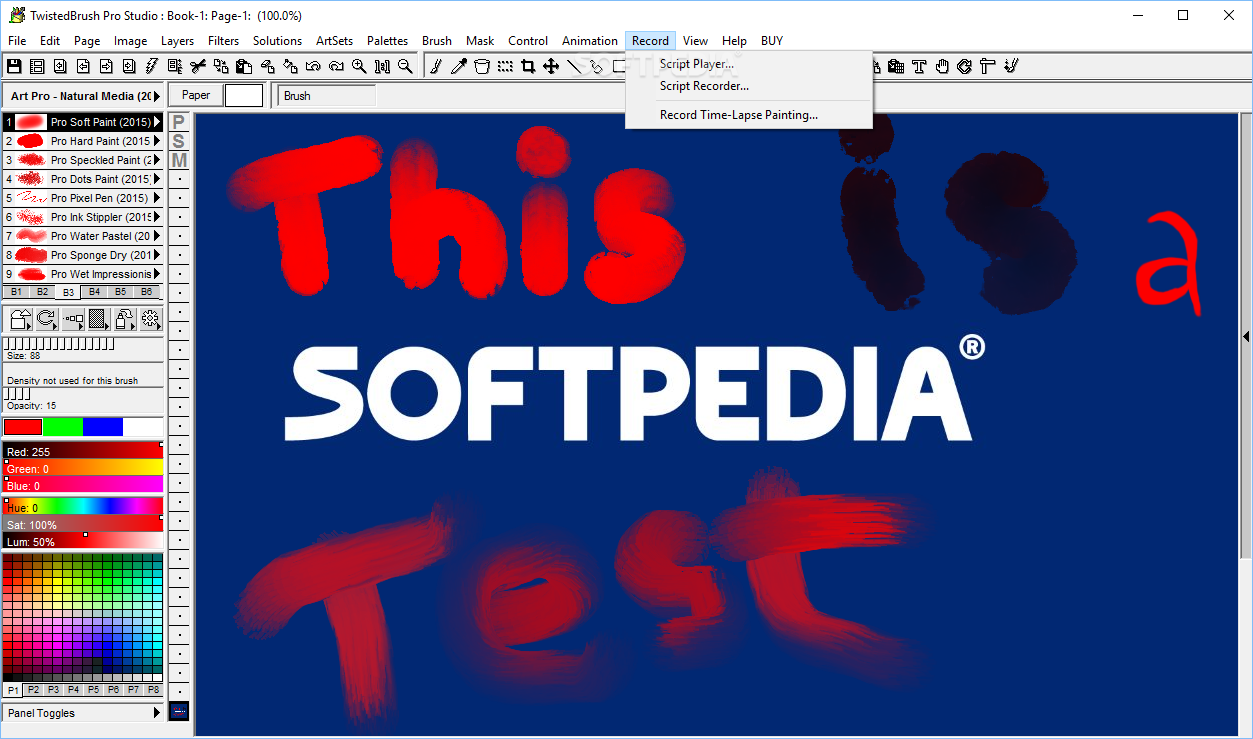1253x739 pixels.
Task: Expand arrow next to Pro Sponge Dry
Action: [157, 255]
